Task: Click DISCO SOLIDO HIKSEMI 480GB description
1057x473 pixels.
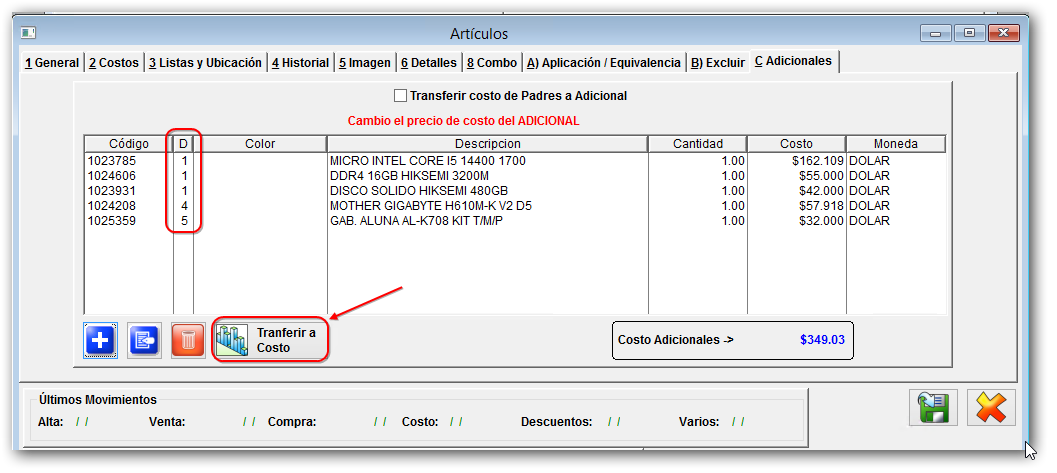Action: tap(419, 191)
